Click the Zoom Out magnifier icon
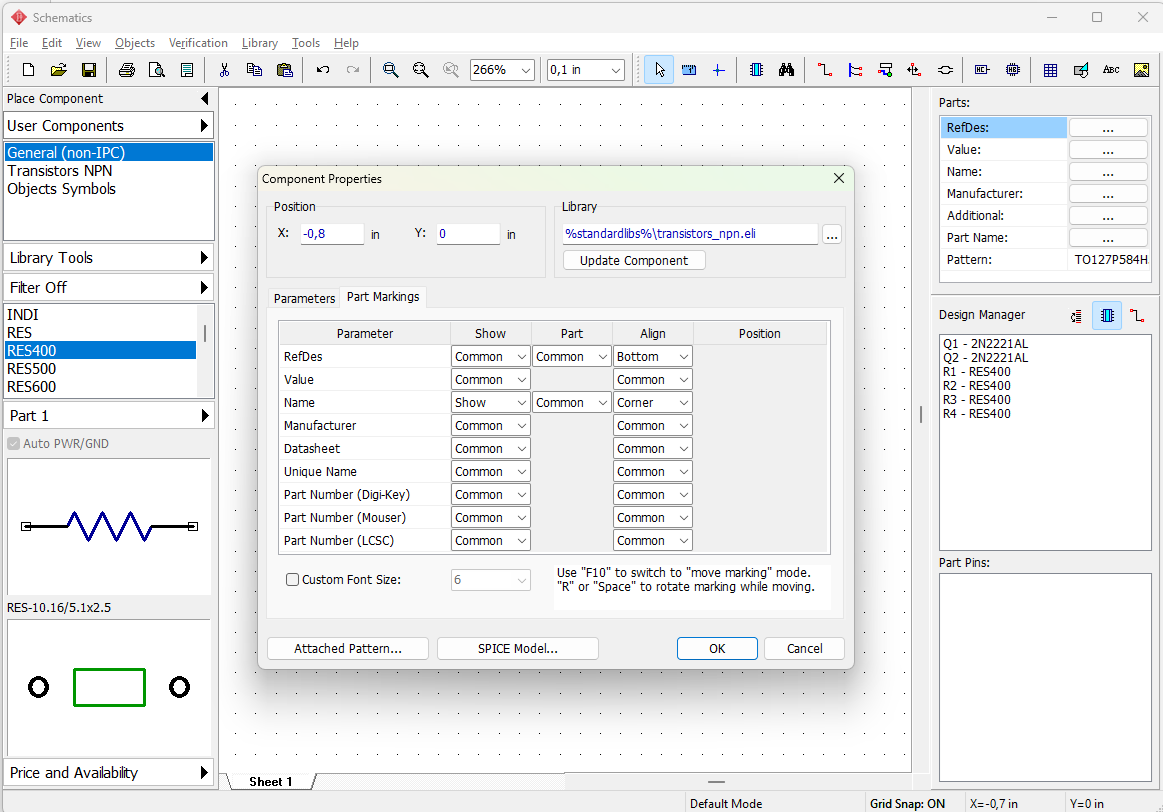1163x812 pixels. (421, 70)
